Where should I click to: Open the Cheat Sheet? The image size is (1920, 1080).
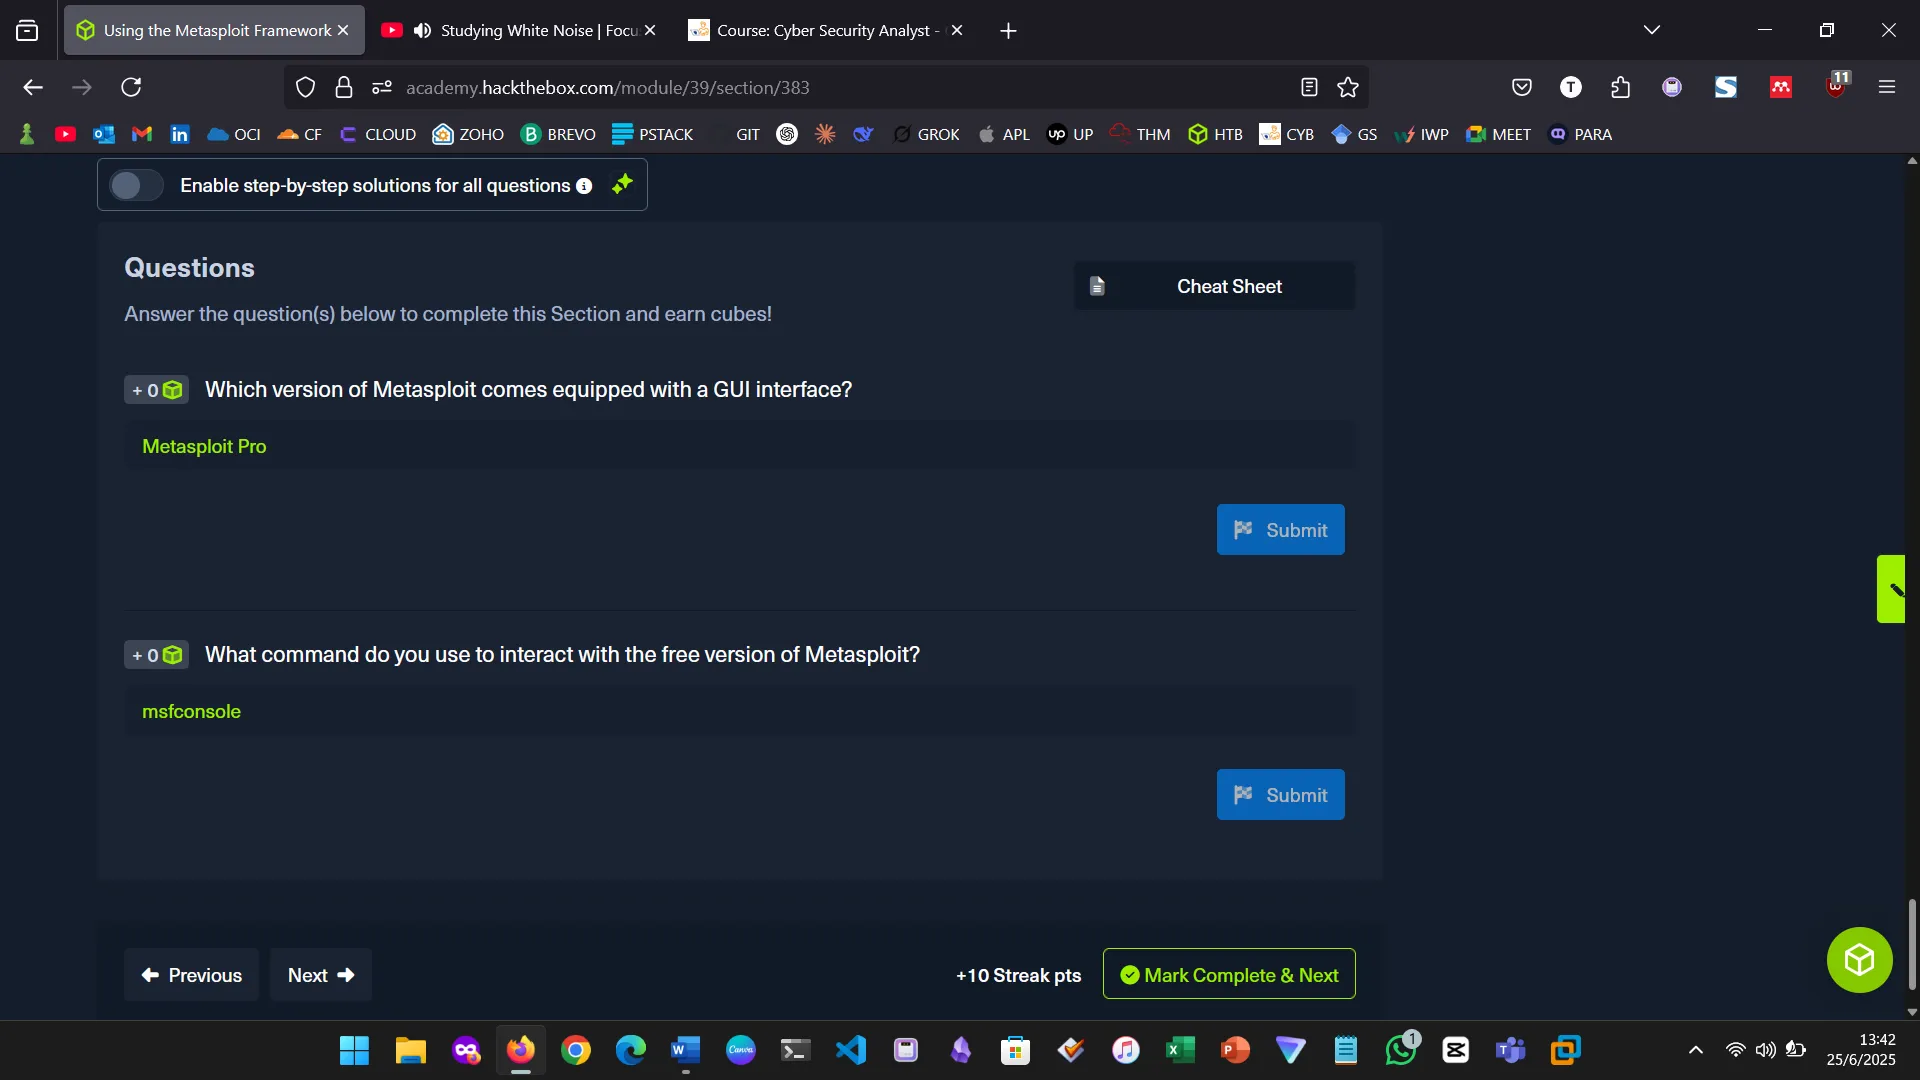1213,286
